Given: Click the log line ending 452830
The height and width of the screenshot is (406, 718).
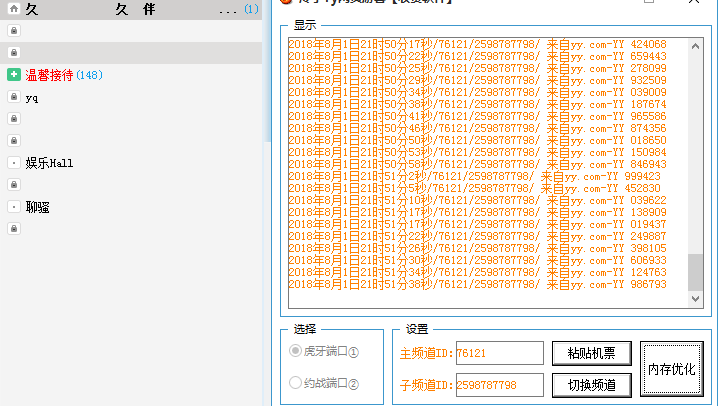Looking at the screenshot, I should [x=474, y=189].
